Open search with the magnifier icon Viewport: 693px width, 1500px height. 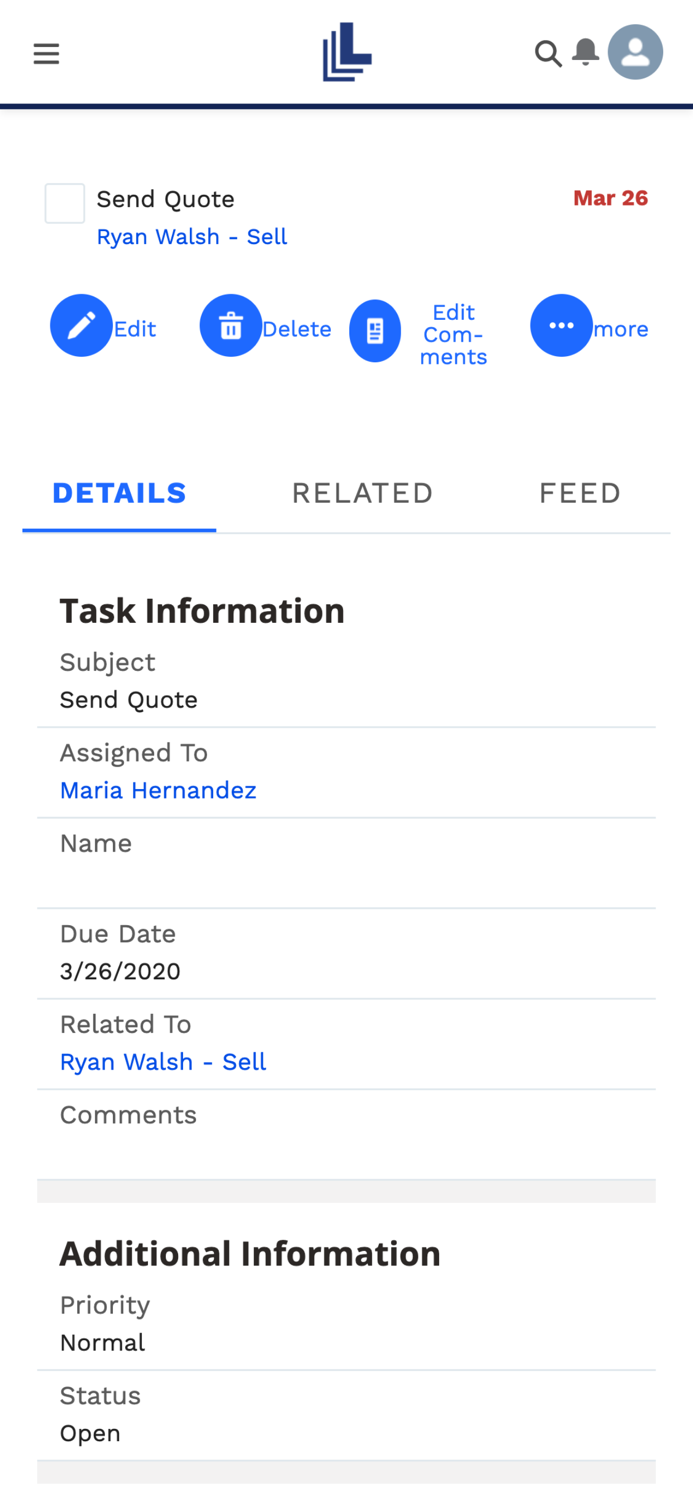pos(547,54)
